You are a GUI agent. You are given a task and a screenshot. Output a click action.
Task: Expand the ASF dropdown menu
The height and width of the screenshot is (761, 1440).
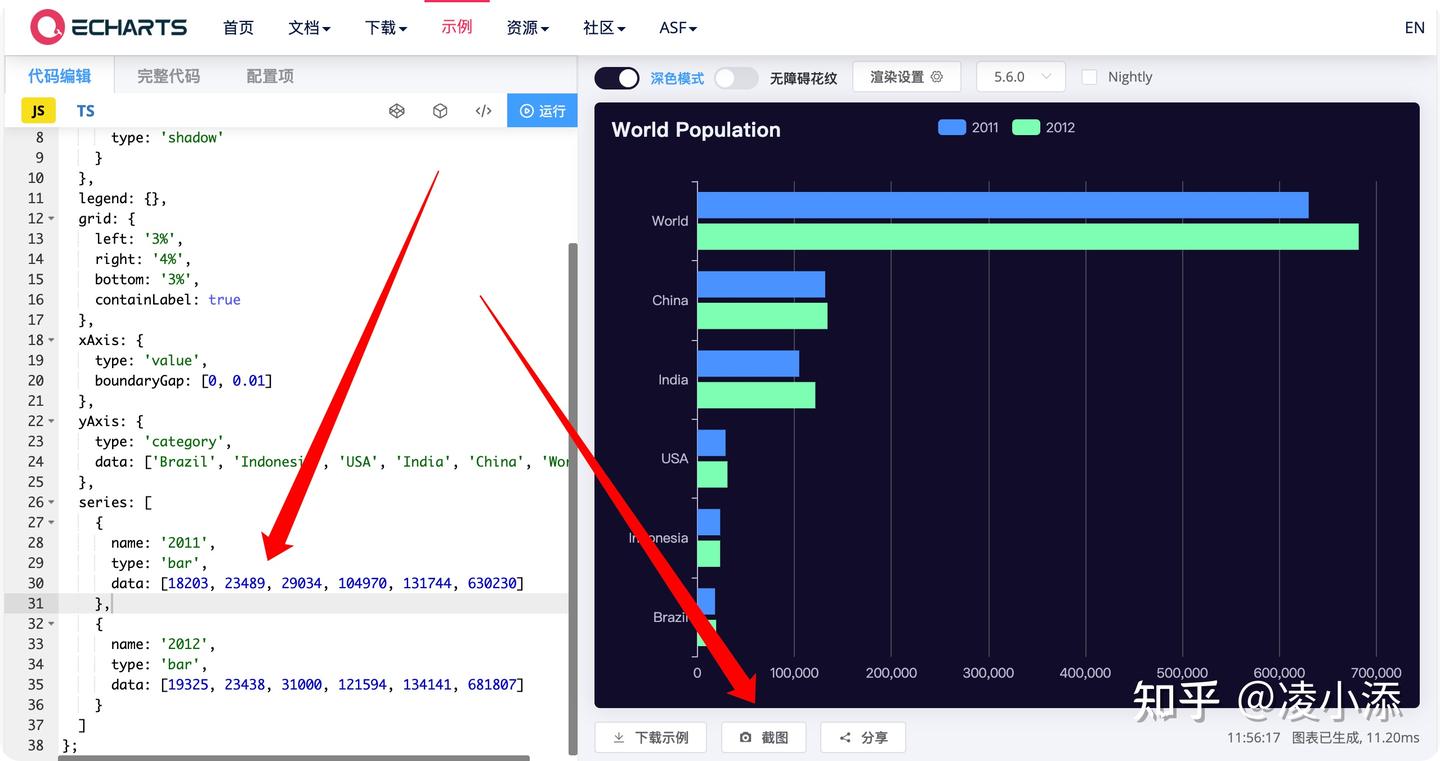pos(678,27)
